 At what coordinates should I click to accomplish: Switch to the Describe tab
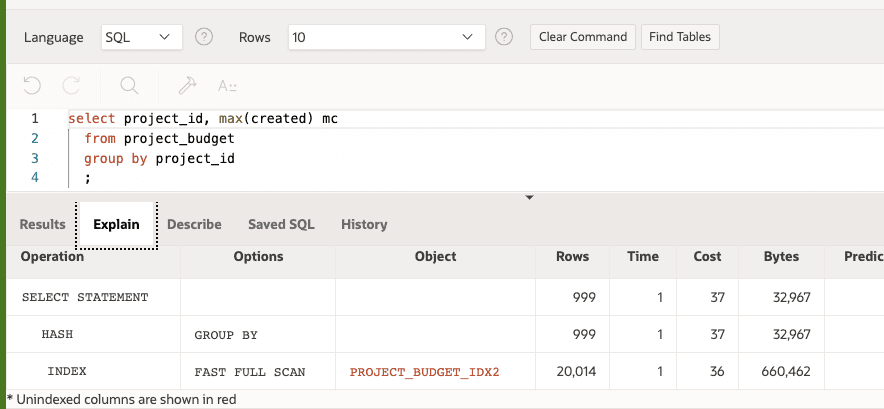click(195, 225)
